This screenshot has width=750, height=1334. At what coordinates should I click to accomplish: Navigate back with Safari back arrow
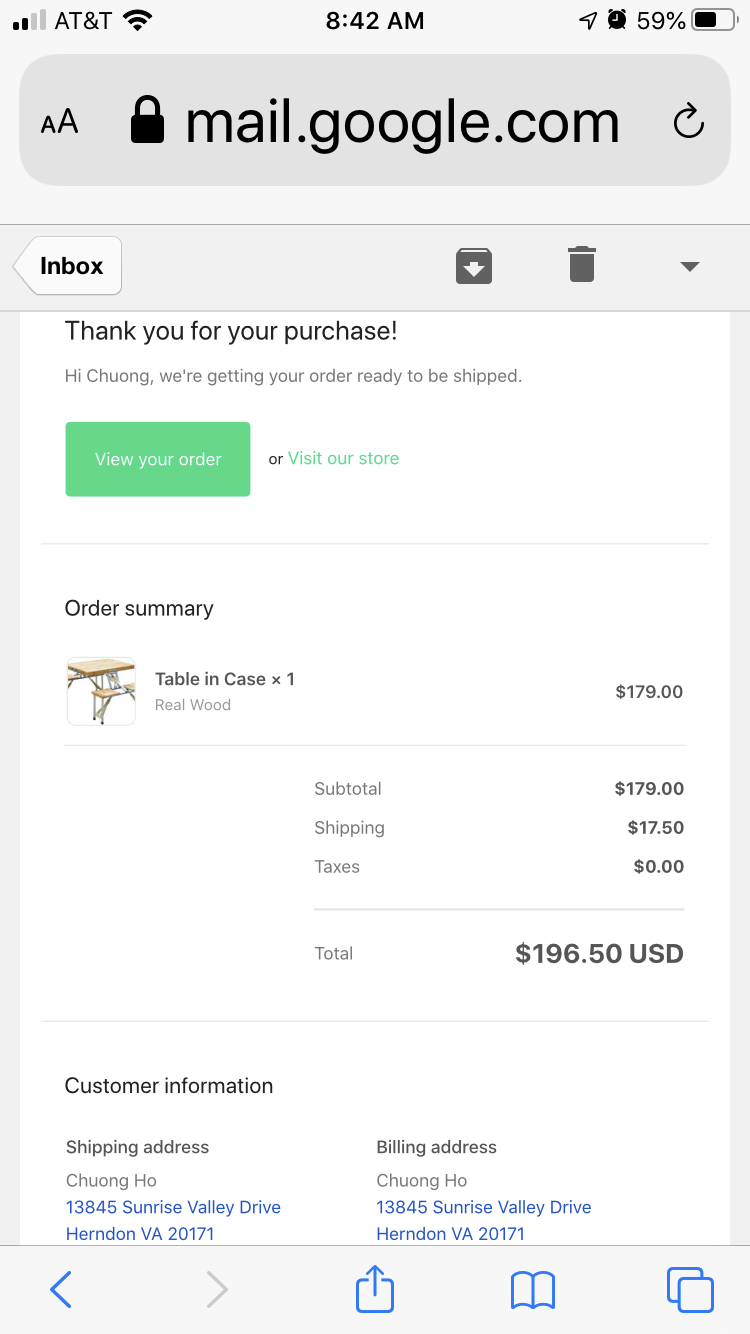[61, 1289]
